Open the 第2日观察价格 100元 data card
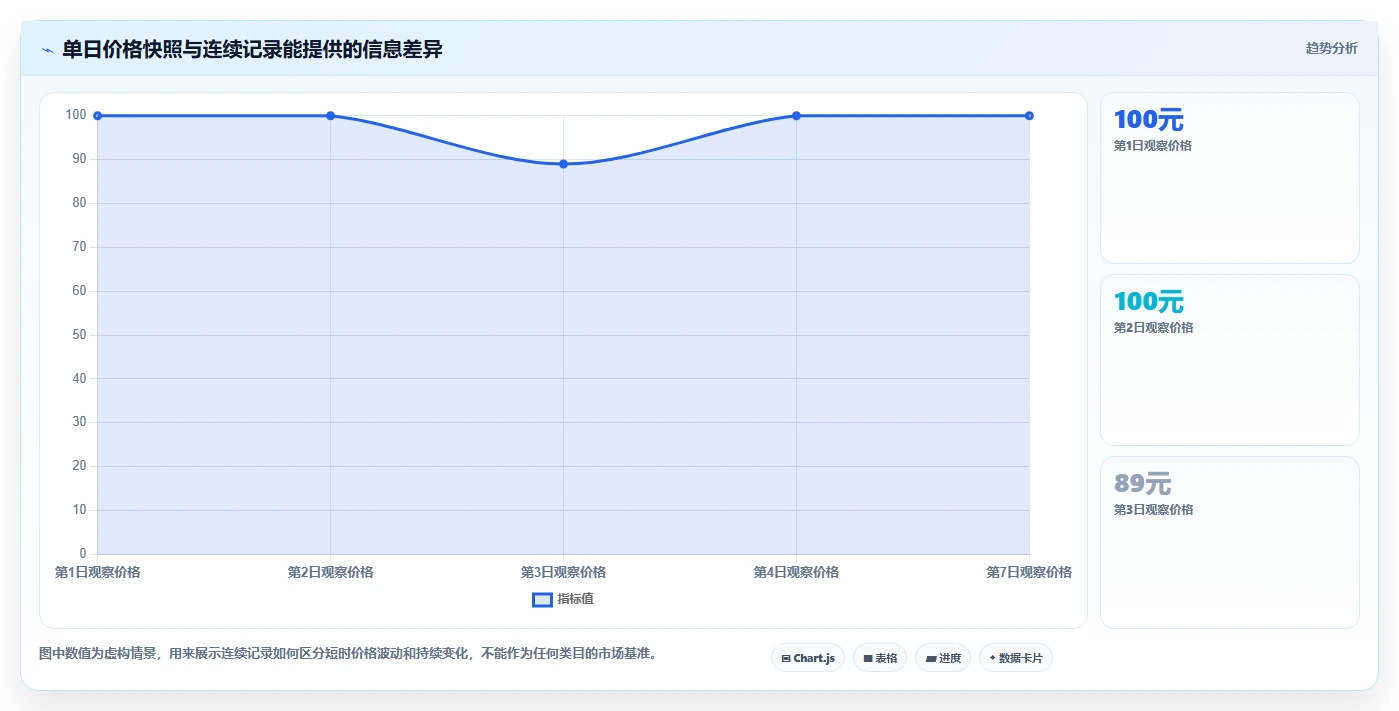Viewport: 1399px width, 711px height. pyautogui.click(x=1229, y=360)
